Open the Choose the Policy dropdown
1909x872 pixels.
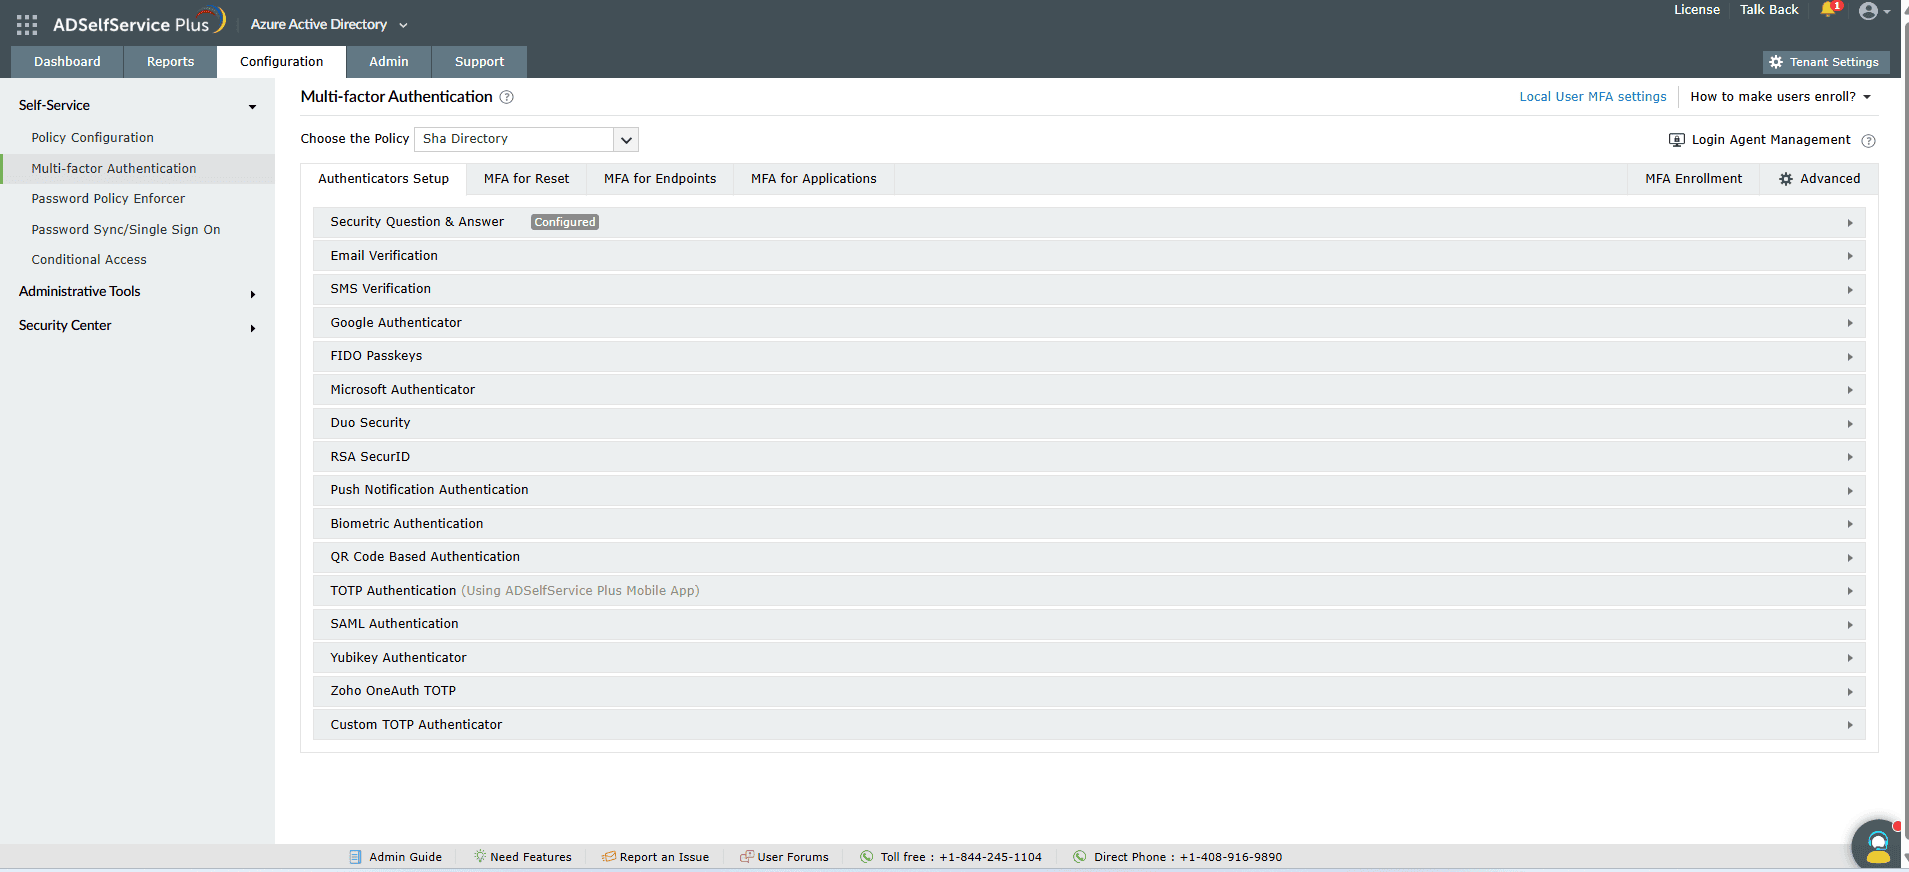click(x=526, y=139)
